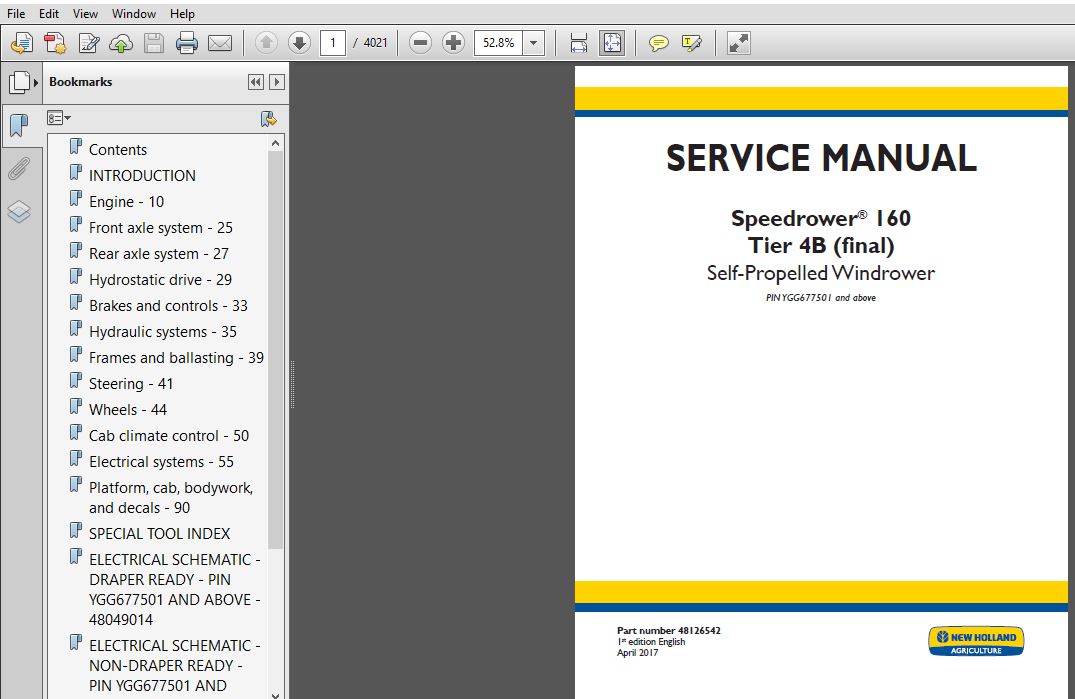Viewport: 1075px width, 699px height.
Task: Click the Print icon
Action: [x=186, y=43]
